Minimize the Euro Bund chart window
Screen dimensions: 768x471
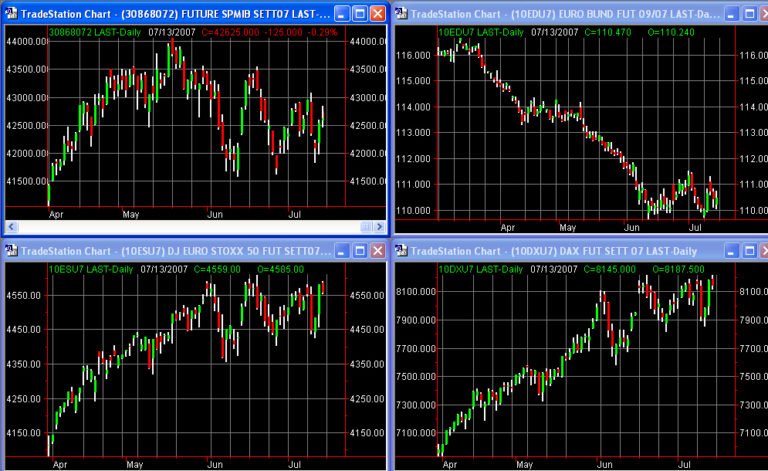(x=731, y=14)
